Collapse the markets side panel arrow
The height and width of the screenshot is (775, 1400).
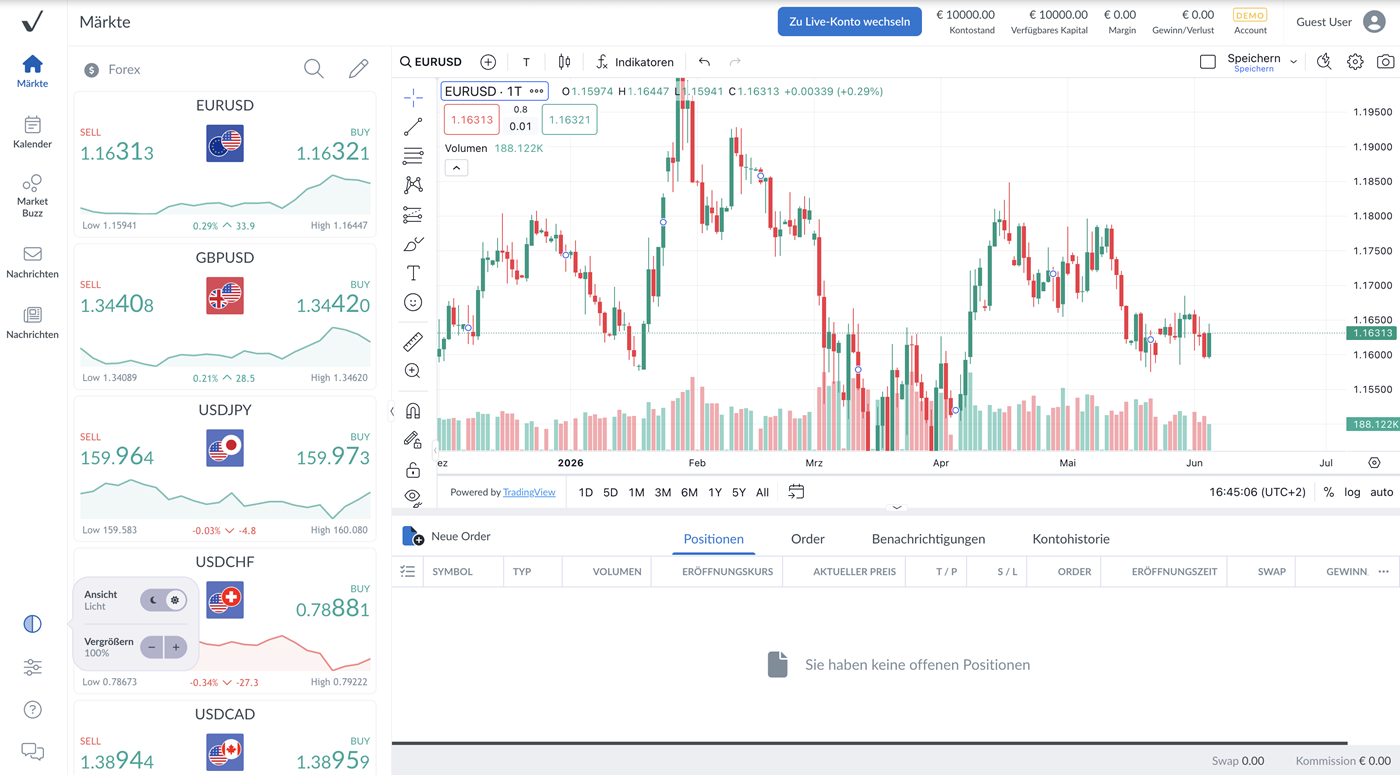[x=392, y=411]
